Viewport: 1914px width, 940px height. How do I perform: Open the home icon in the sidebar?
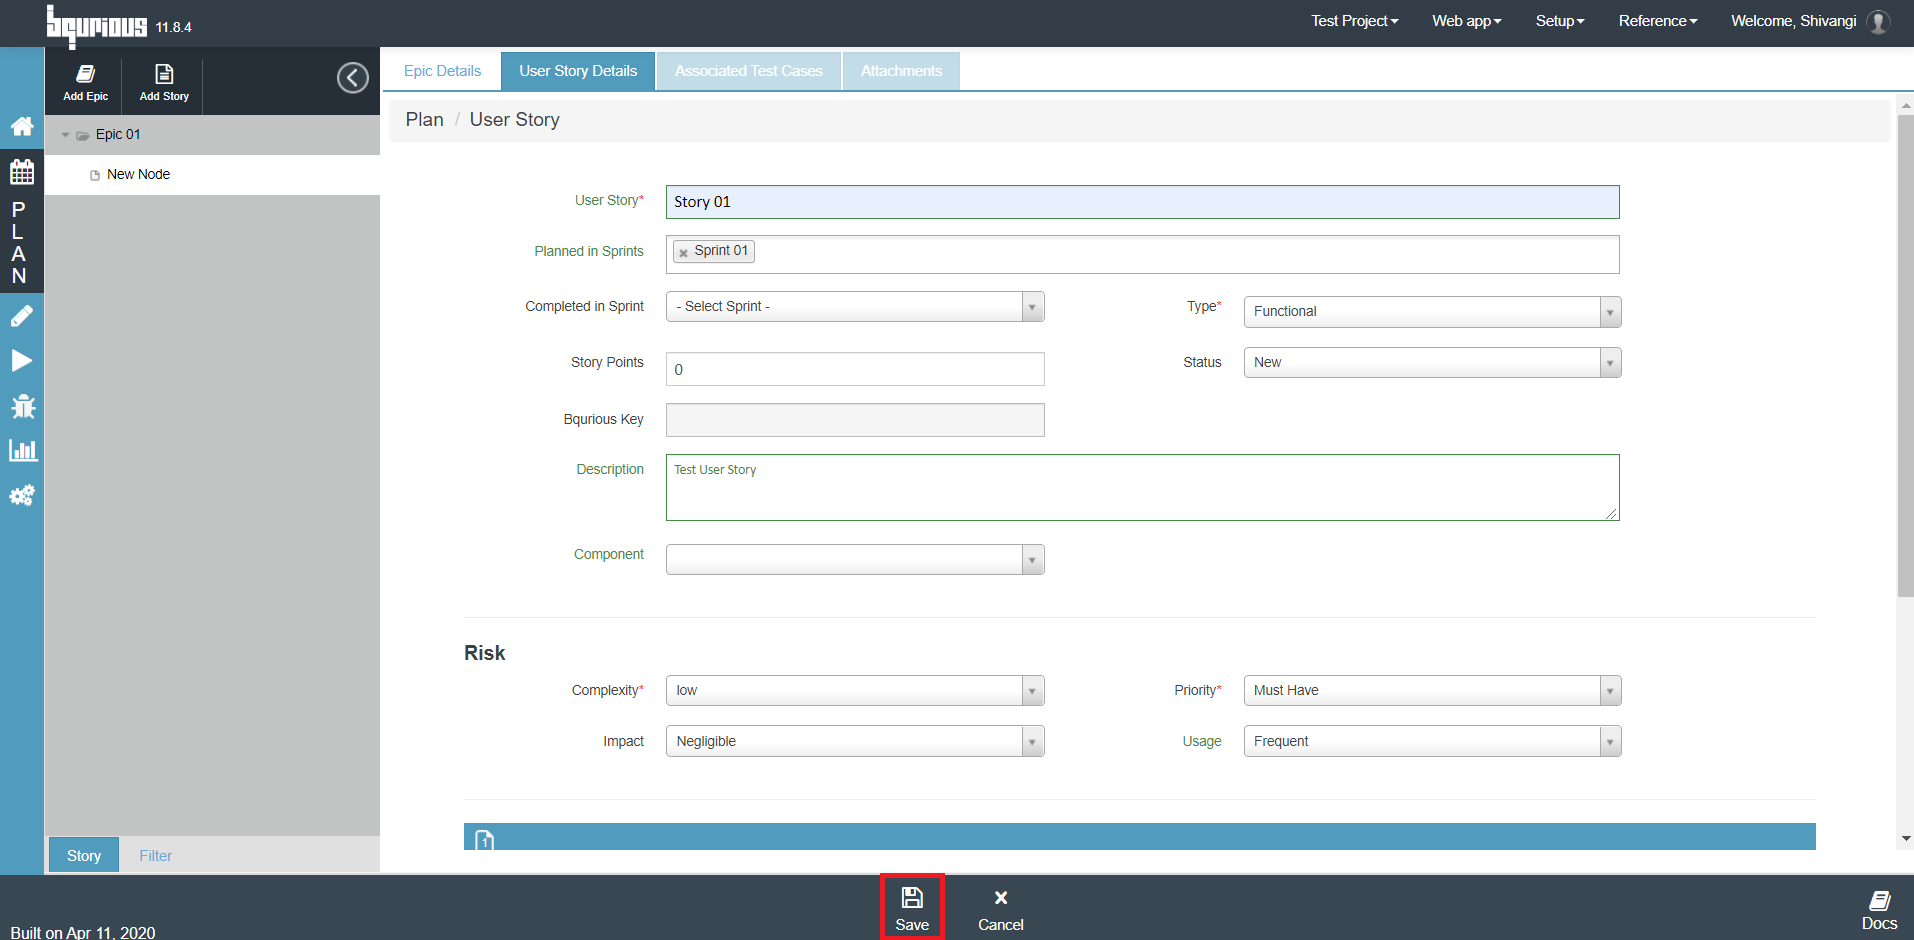coord(22,126)
